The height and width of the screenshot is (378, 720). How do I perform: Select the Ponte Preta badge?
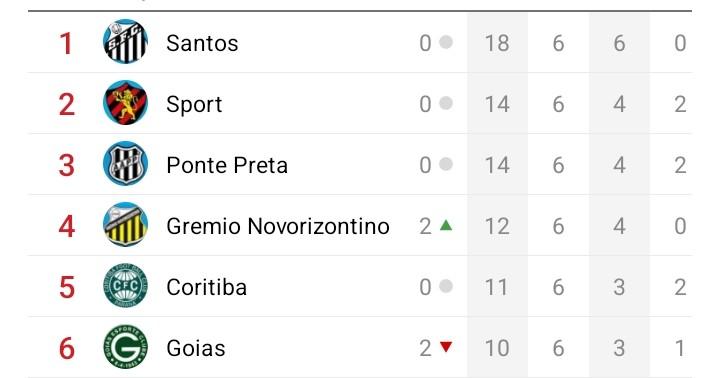point(125,164)
